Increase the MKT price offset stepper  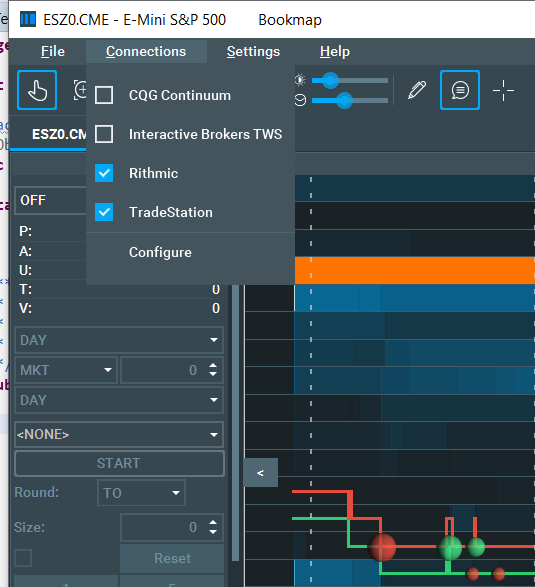[213, 366]
